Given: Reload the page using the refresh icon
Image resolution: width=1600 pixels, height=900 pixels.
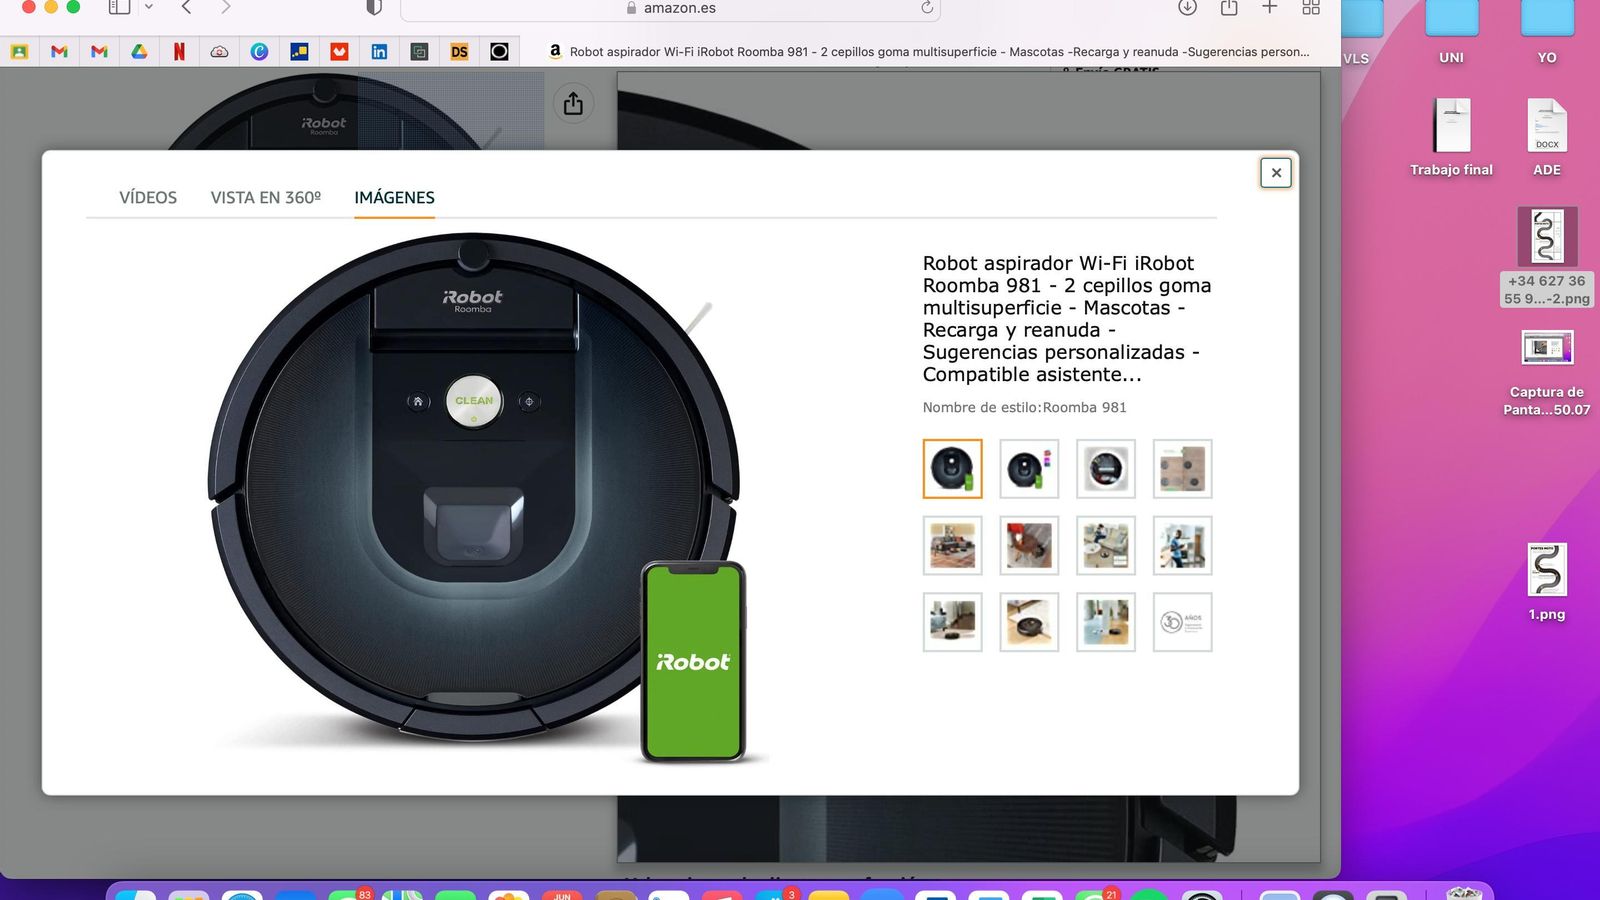Looking at the screenshot, I should (x=928, y=10).
